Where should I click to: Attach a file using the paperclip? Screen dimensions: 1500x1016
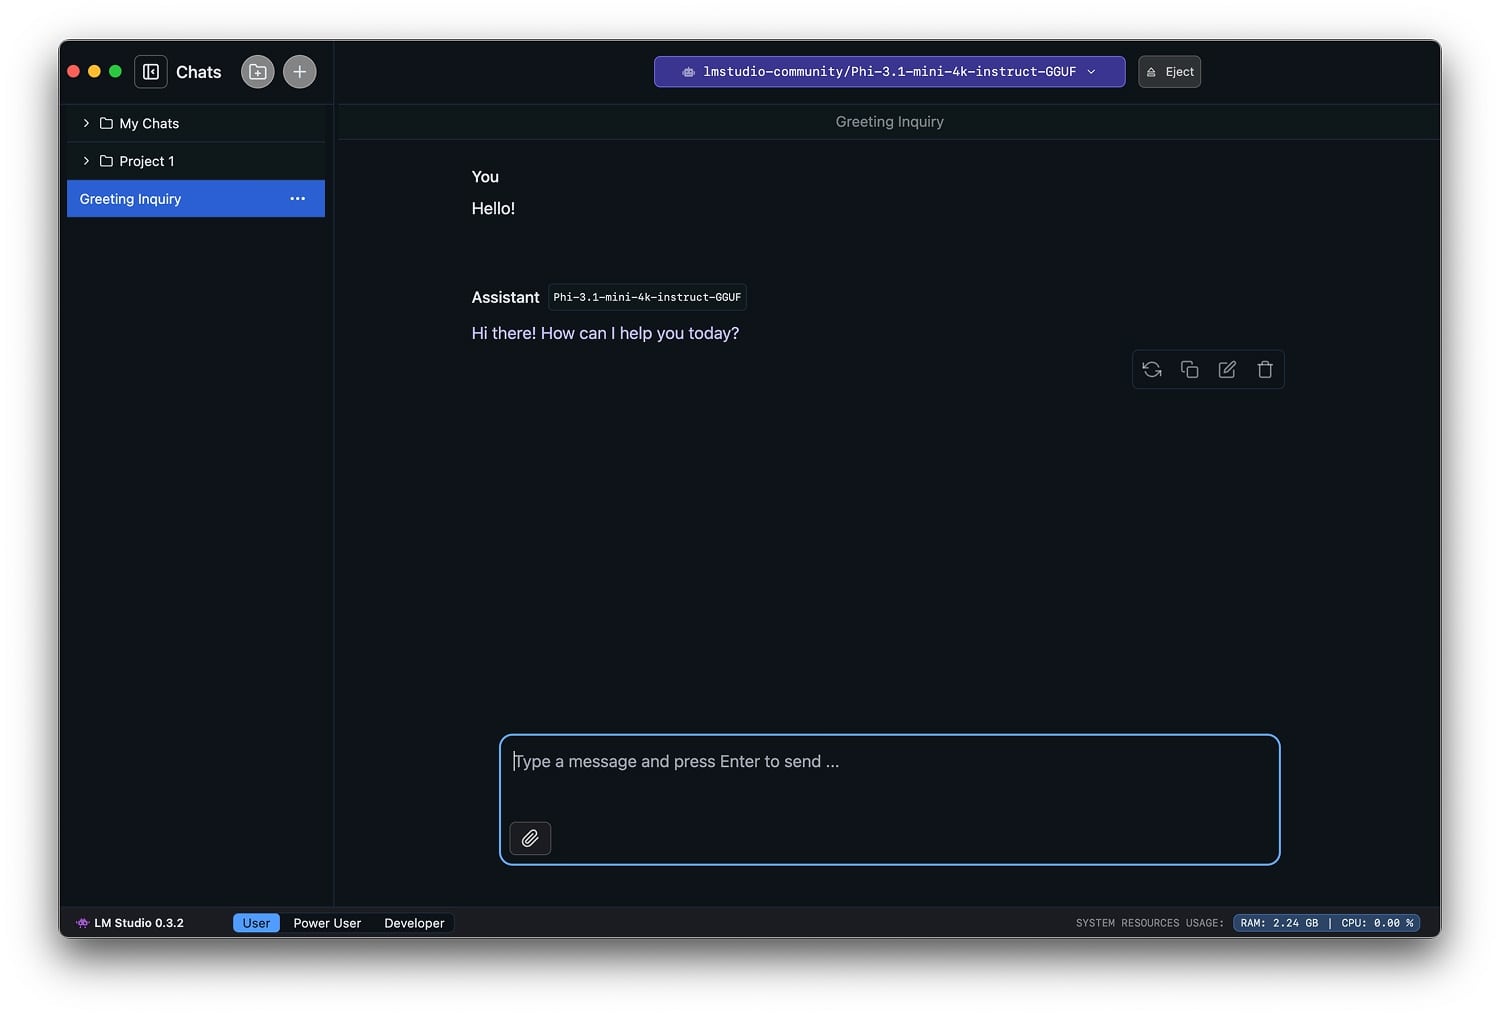[530, 838]
